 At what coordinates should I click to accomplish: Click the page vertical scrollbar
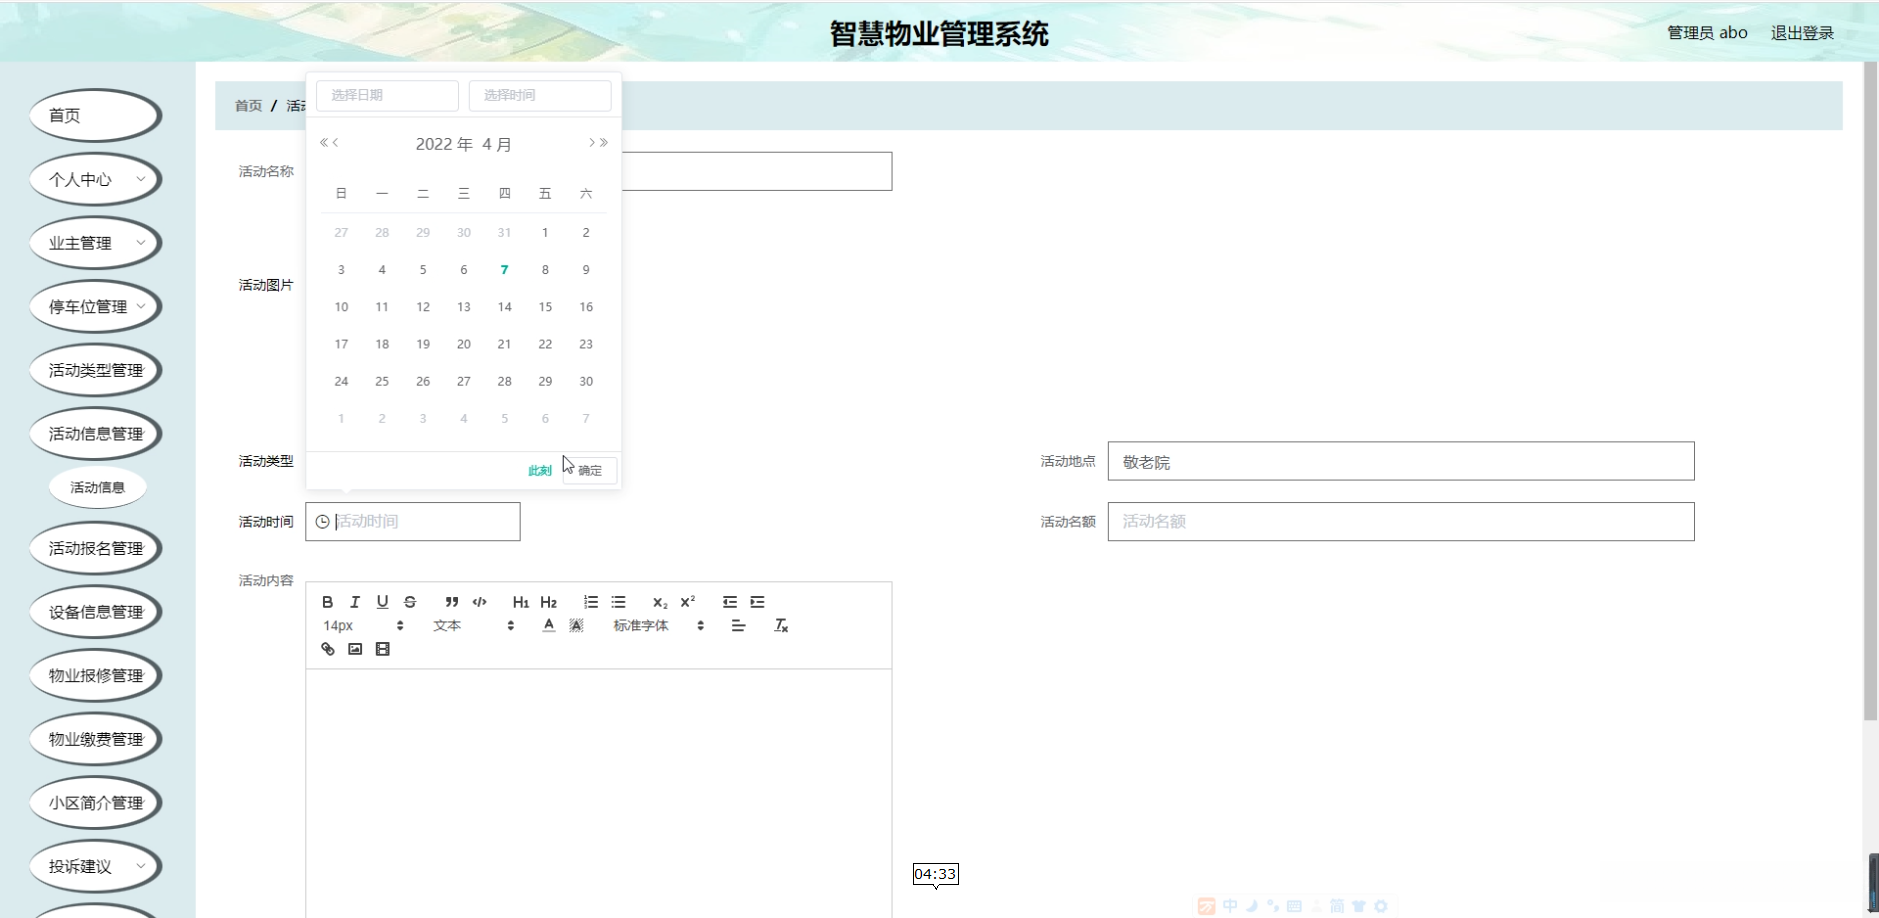(1870, 390)
